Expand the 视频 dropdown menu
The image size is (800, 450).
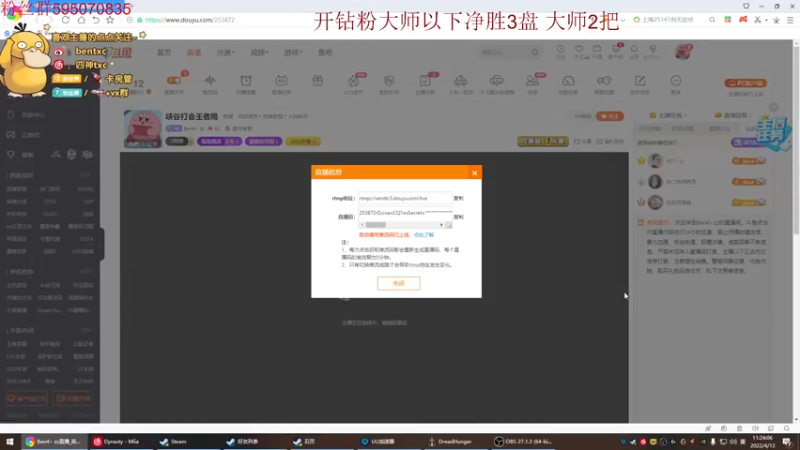(x=259, y=53)
